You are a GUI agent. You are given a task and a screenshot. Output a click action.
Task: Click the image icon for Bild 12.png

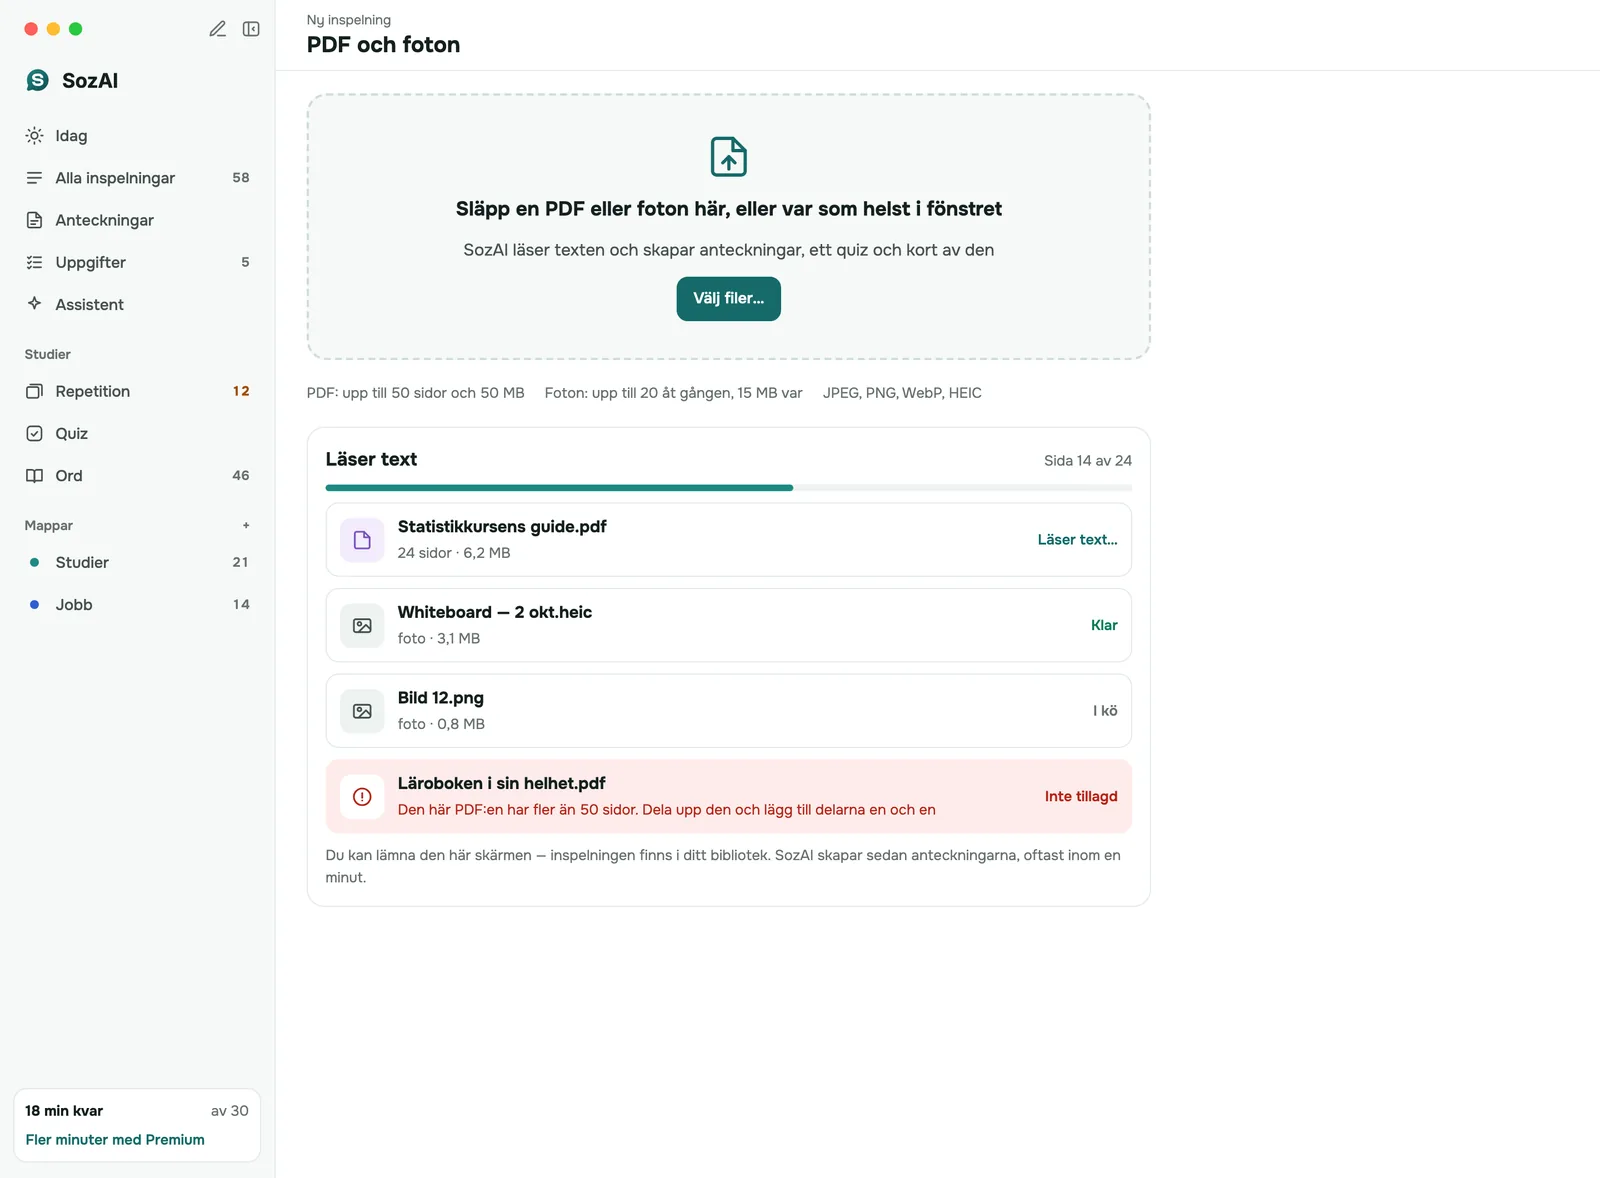362,711
